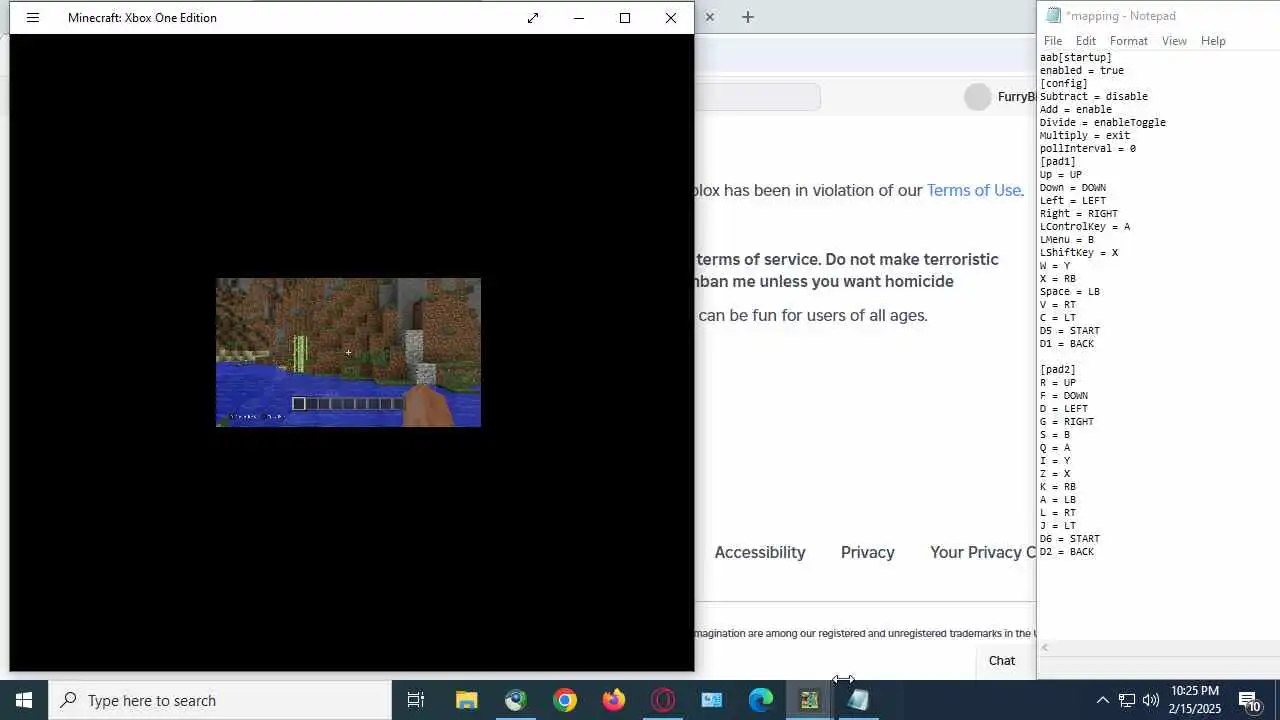Open Notepad File menu

click(x=1053, y=41)
